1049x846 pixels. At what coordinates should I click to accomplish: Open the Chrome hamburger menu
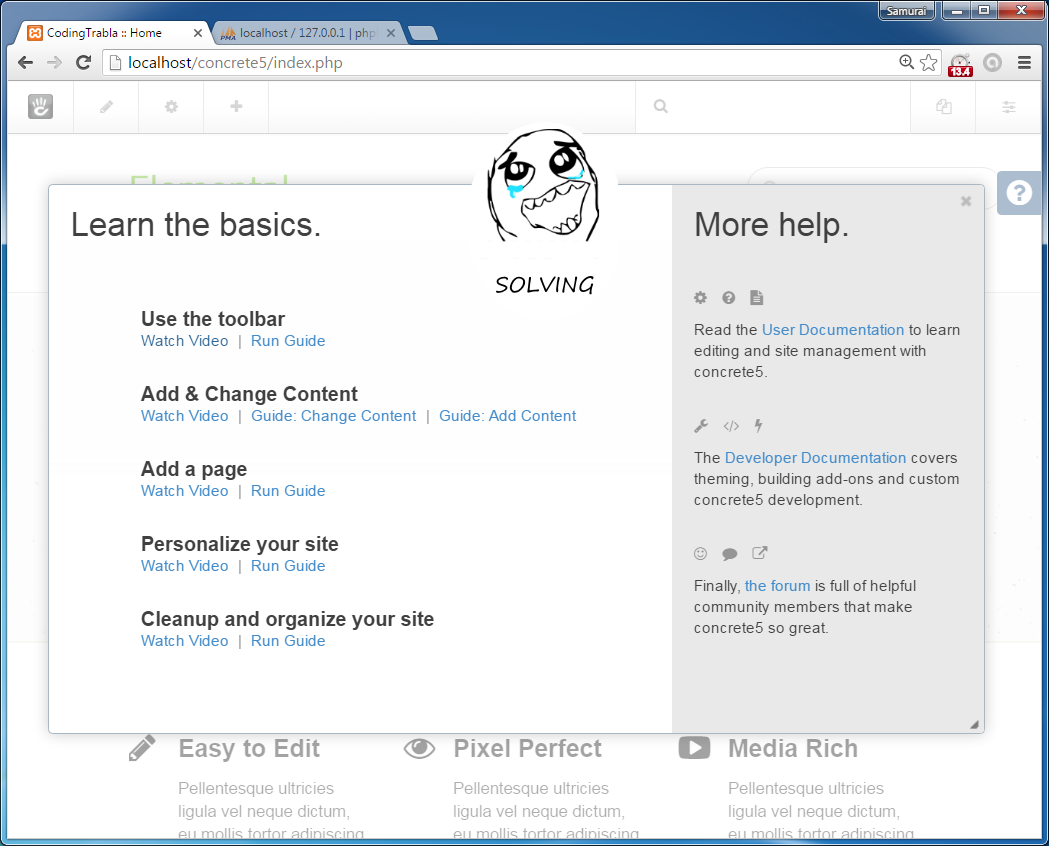click(1024, 63)
